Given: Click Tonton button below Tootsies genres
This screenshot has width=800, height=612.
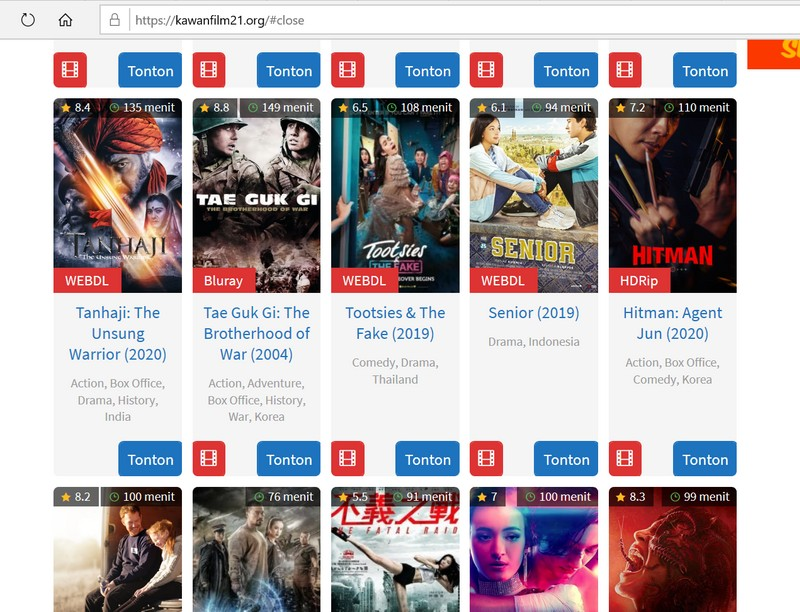Looking at the screenshot, I should (428, 459).
